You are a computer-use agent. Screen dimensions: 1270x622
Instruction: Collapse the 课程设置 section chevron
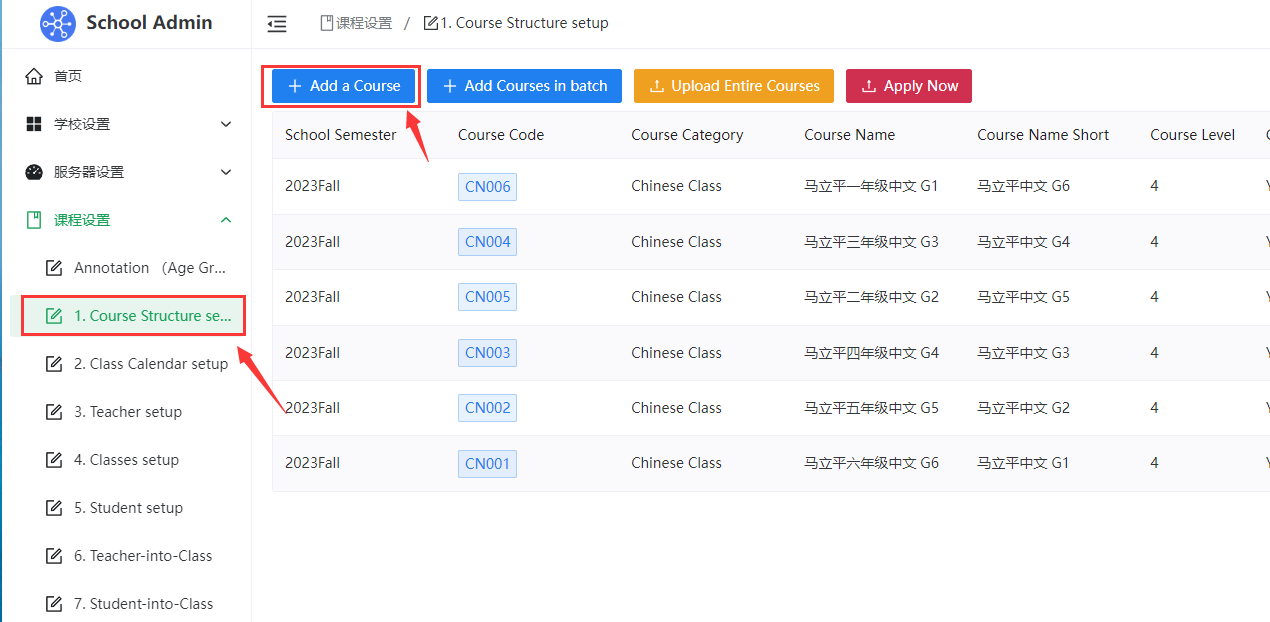pos(226,220)
